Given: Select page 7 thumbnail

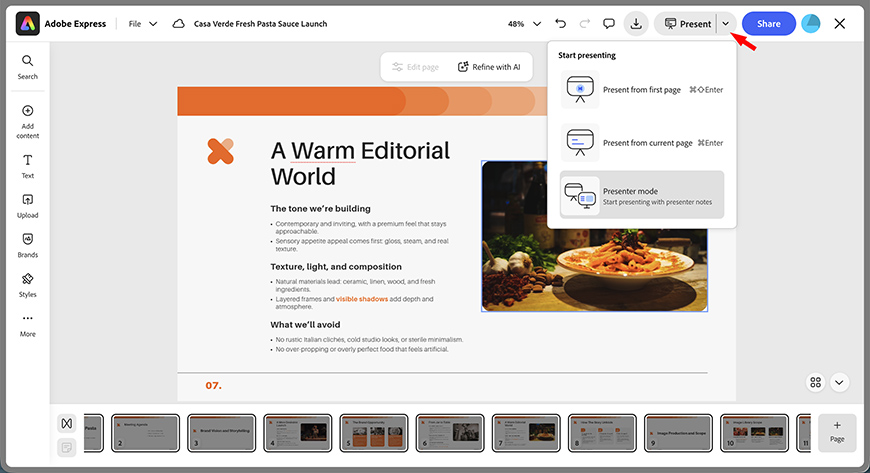Looking at the screenshot, I should pos(526,432).
